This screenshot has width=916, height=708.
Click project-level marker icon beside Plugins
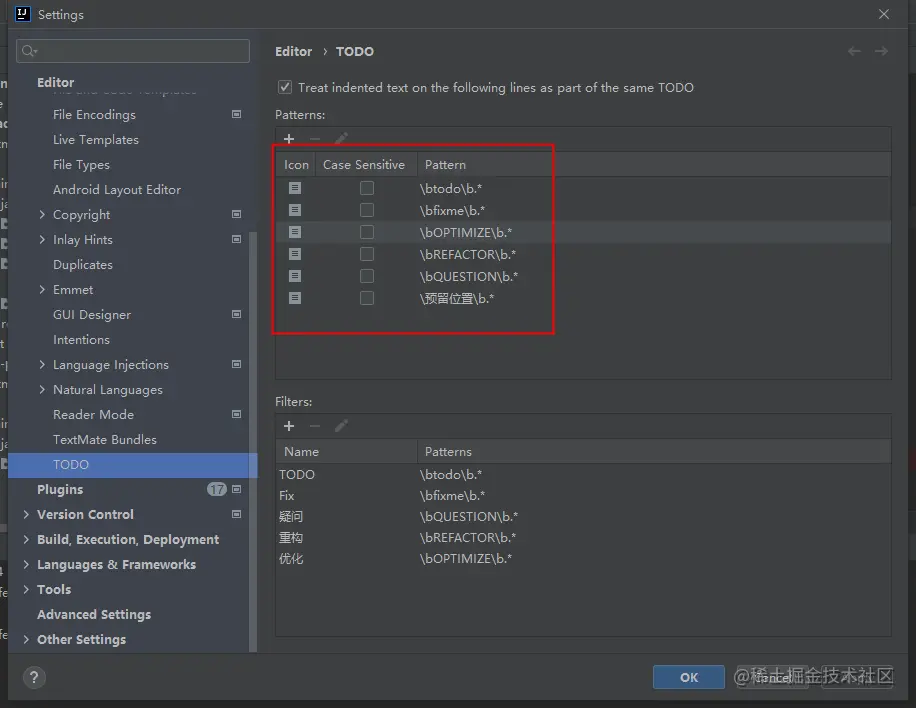[x=237, y=489]
